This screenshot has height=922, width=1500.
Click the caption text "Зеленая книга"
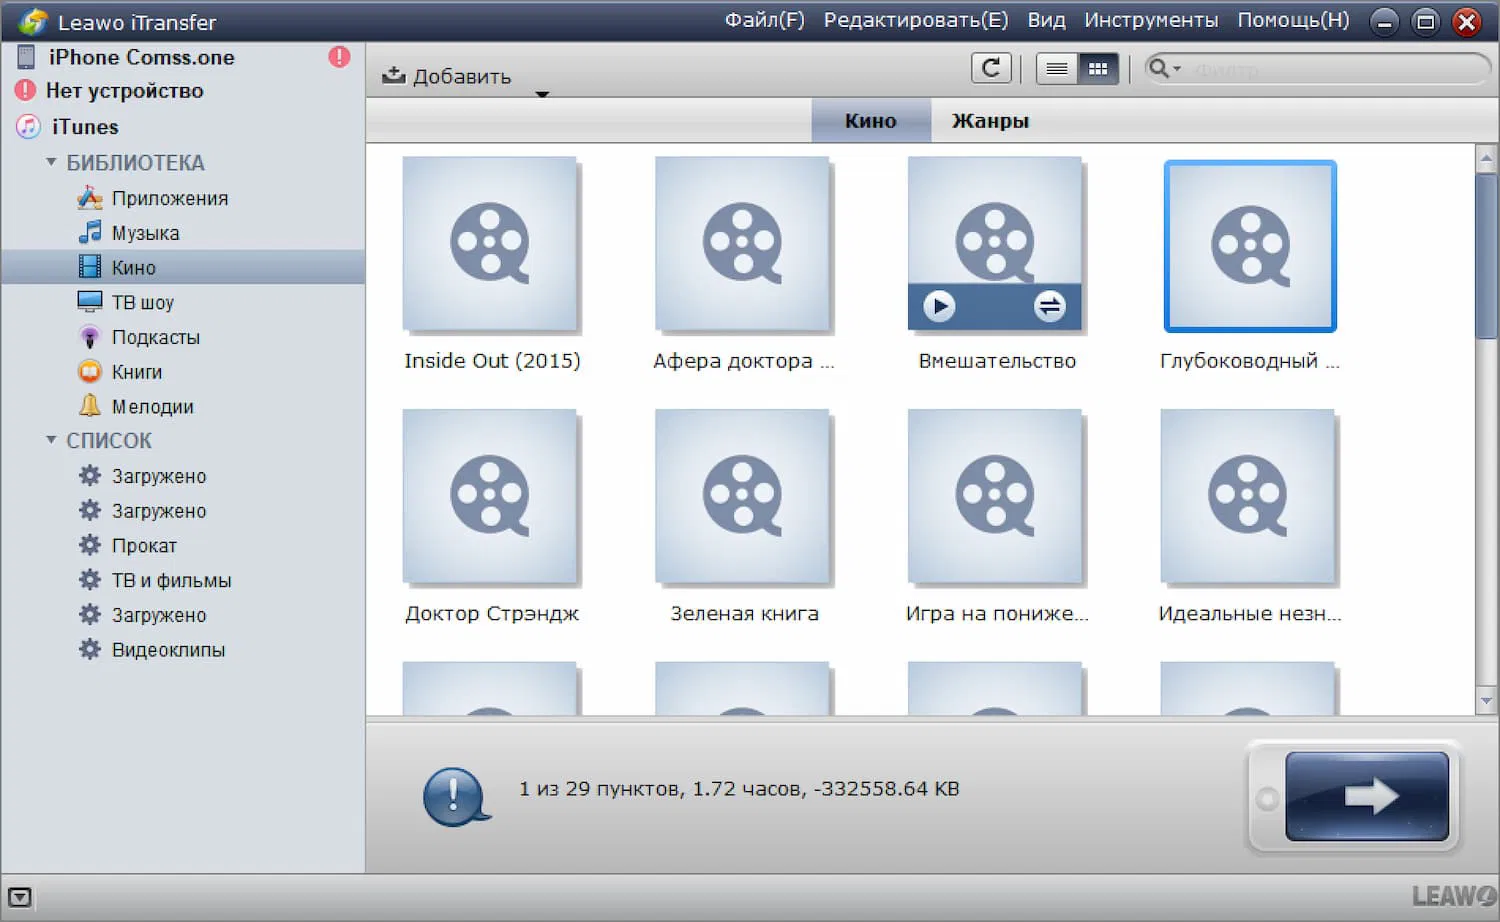pyautogui.click(x=744, y=613)
